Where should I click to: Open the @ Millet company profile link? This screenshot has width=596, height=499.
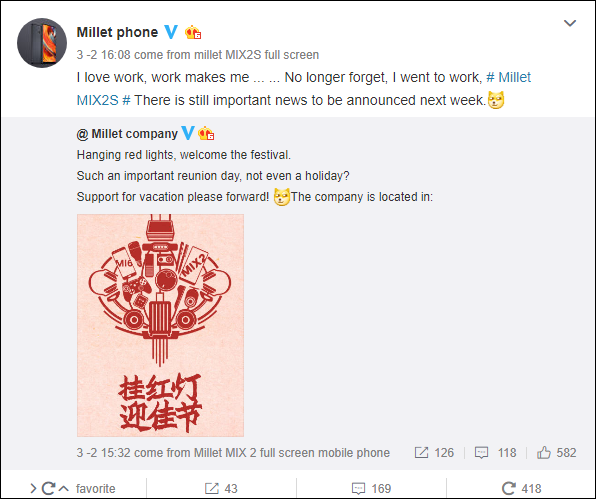point(127,134)
